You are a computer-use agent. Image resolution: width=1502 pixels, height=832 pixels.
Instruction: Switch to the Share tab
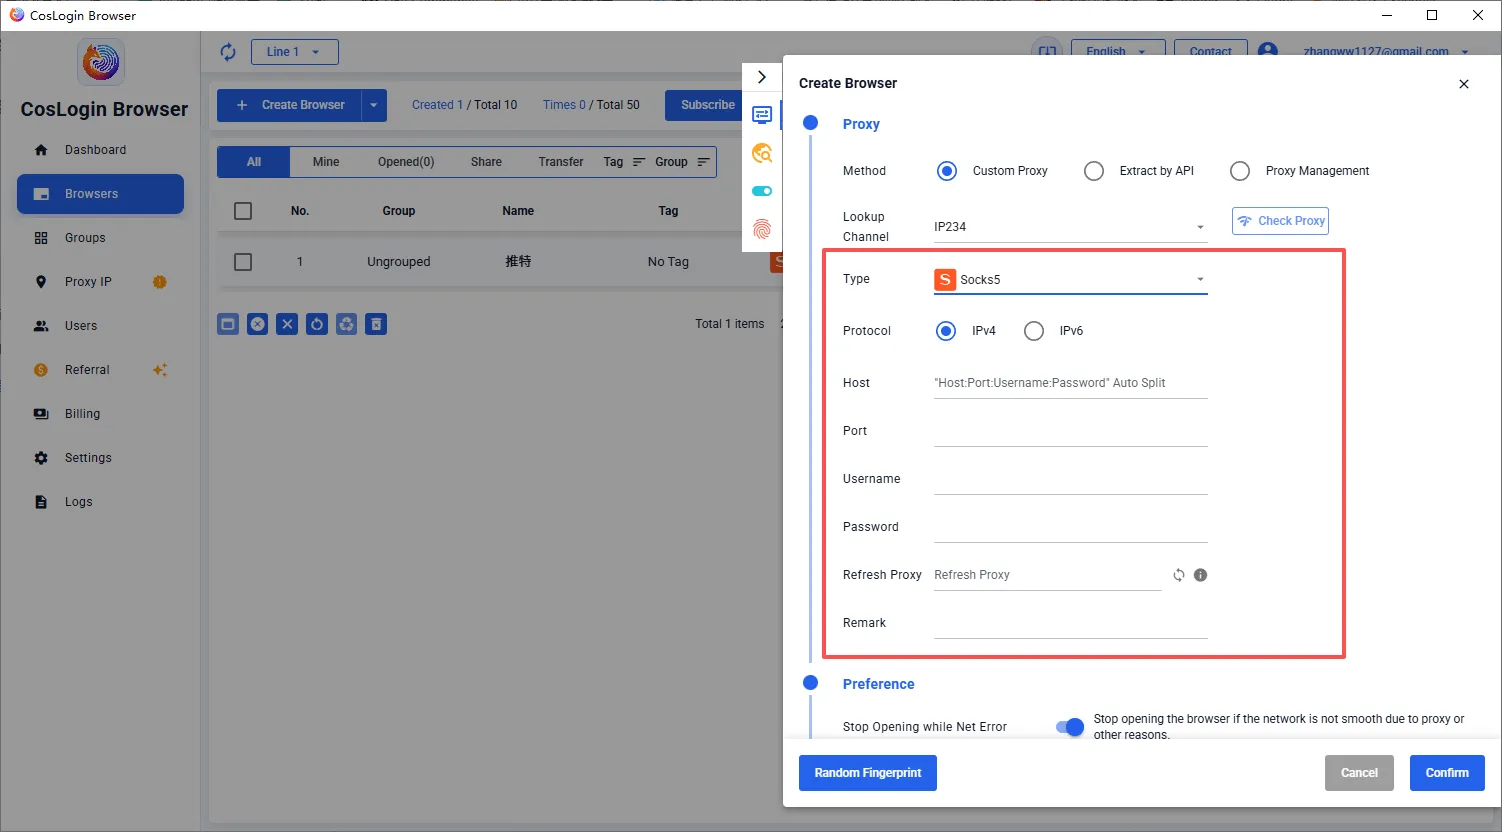[486, 162]
